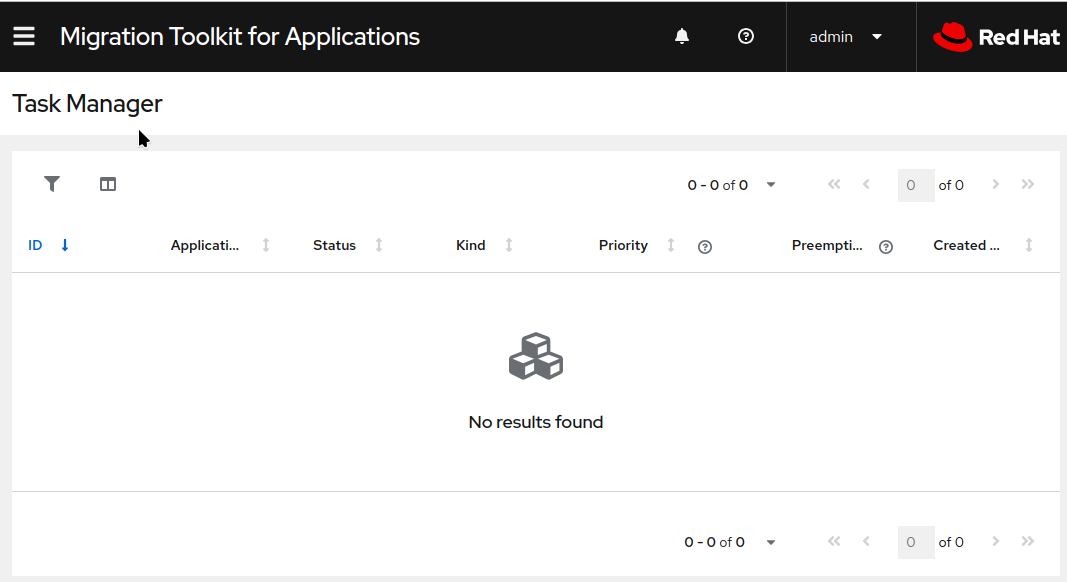Go to first page in bottom pagination
This screenshot has width=1067, height=582.
[x=834, y=542]
